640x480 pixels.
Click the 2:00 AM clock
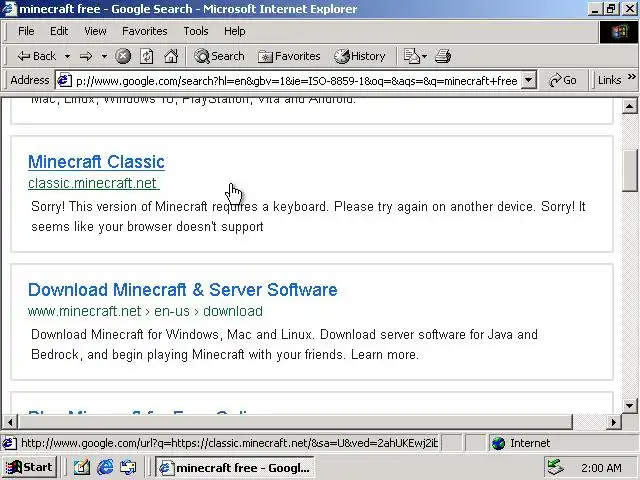601,468
